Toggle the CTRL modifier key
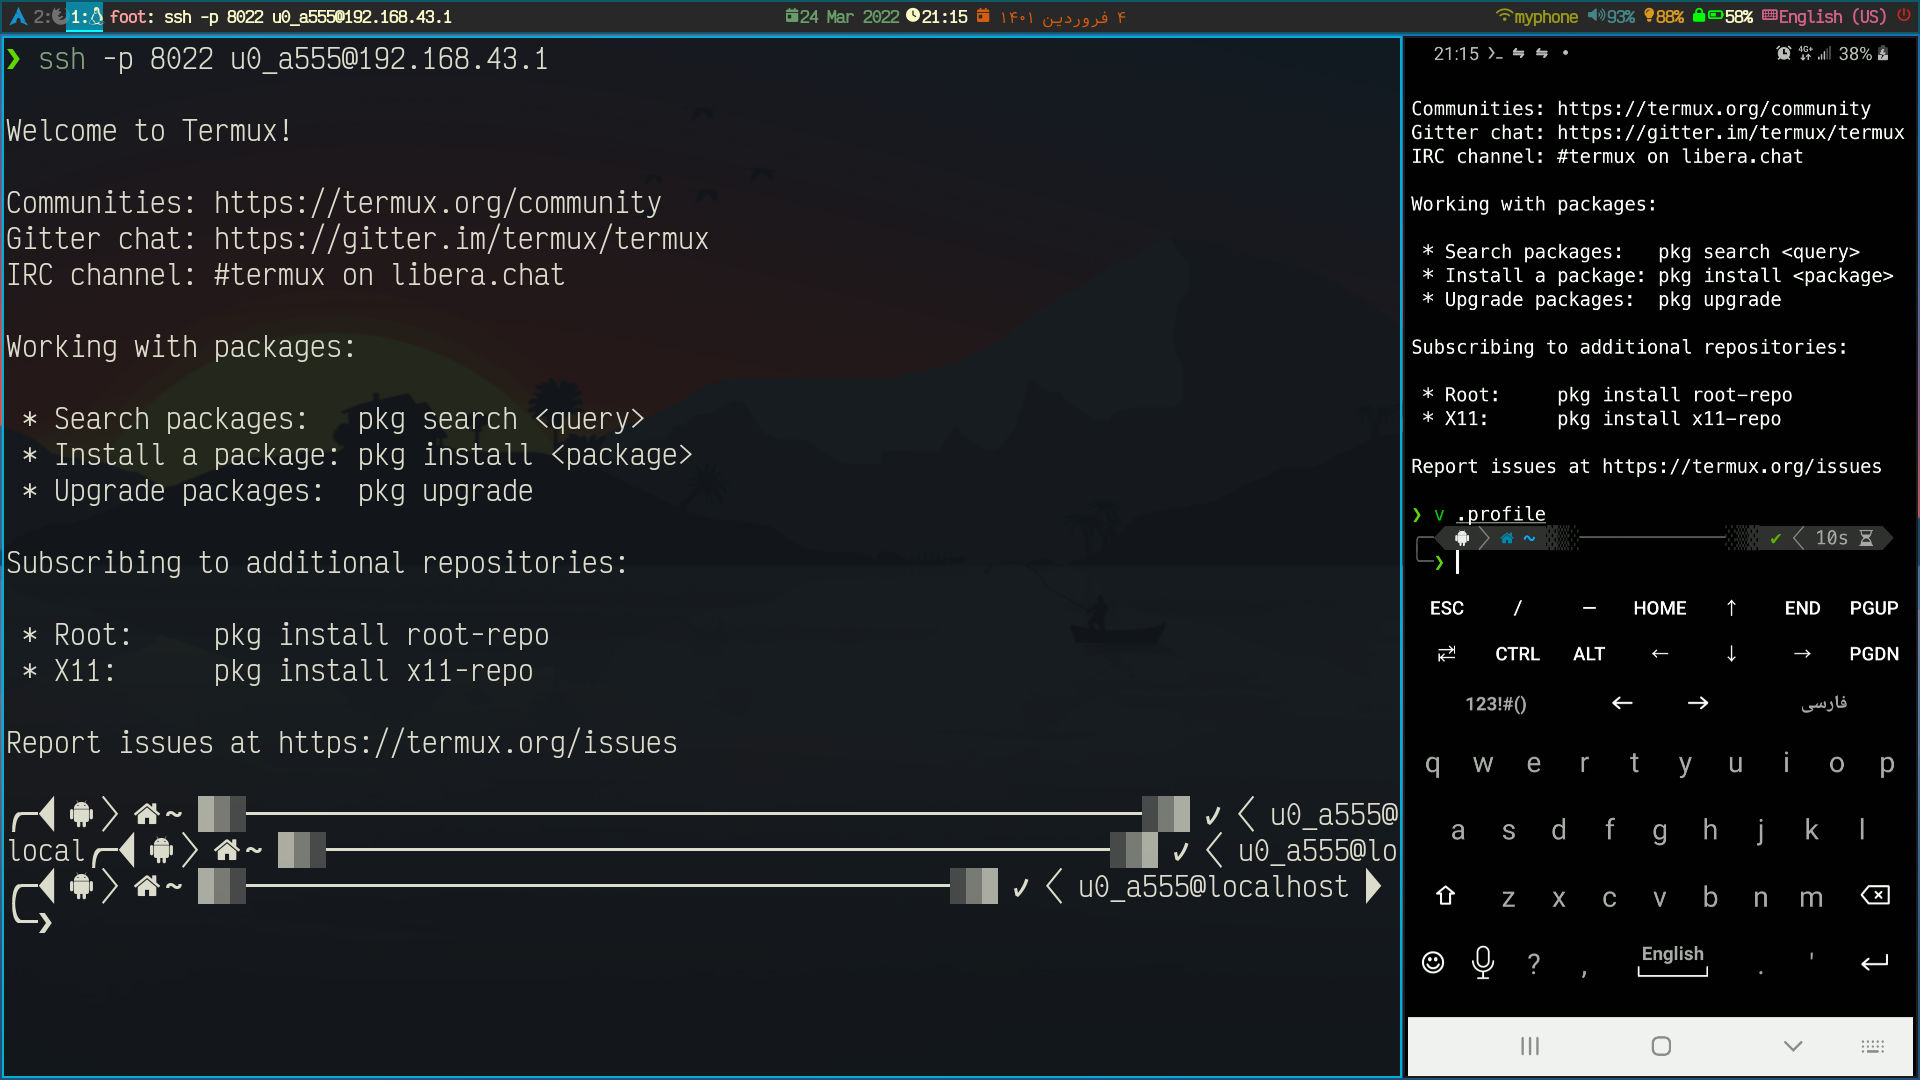1920x1080 pixels. (1517, 654)
